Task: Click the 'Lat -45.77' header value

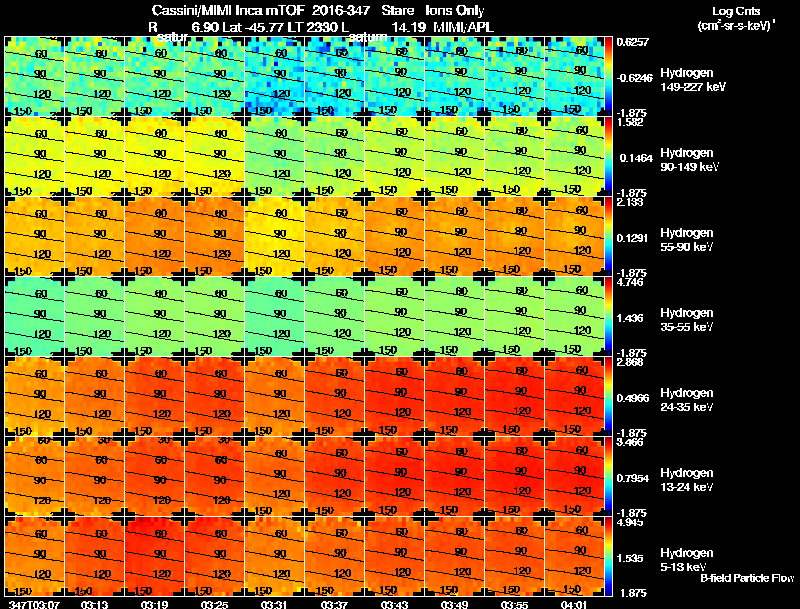Action: (x=254, y=27)
